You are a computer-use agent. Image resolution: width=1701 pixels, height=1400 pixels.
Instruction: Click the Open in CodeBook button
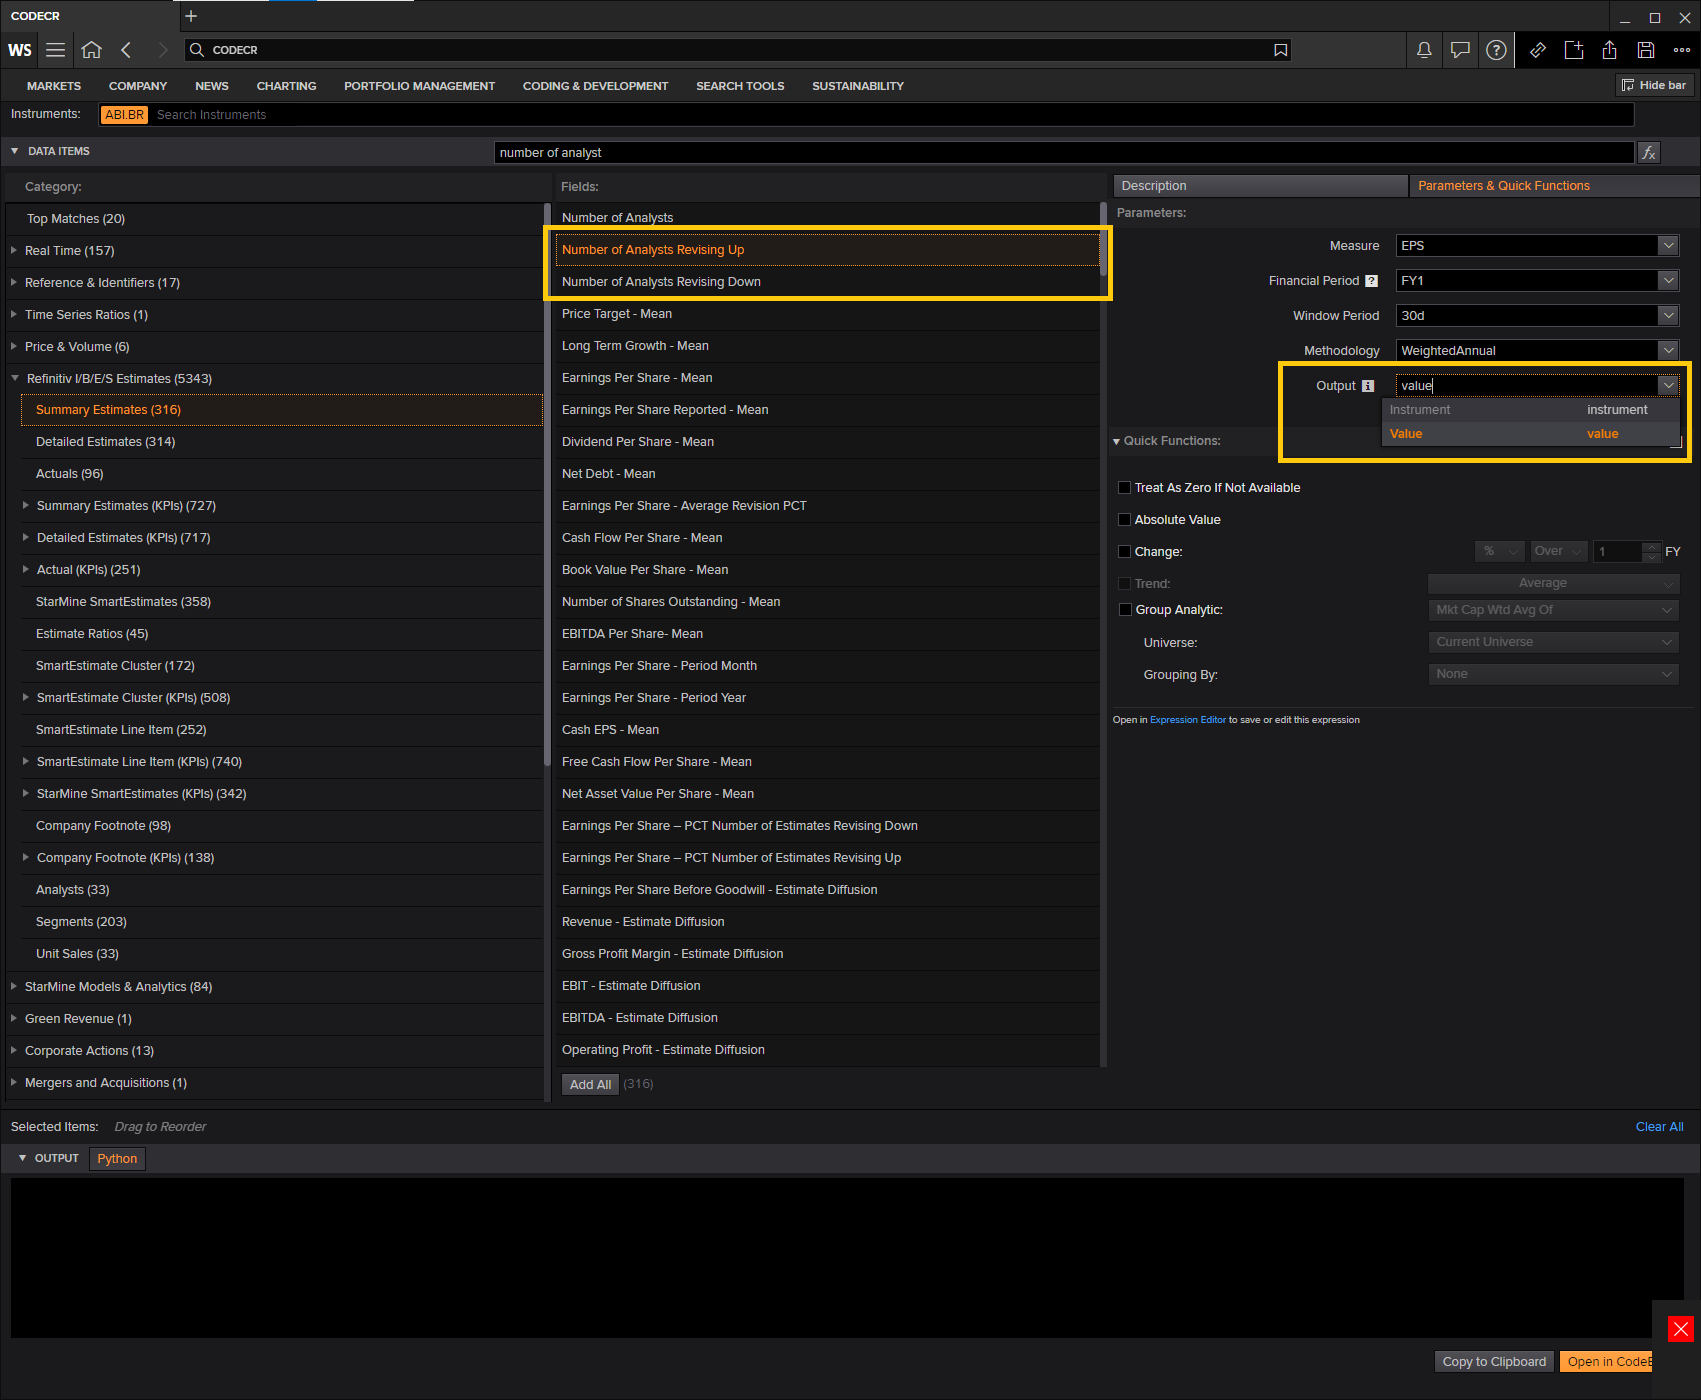[1607, 1362]
